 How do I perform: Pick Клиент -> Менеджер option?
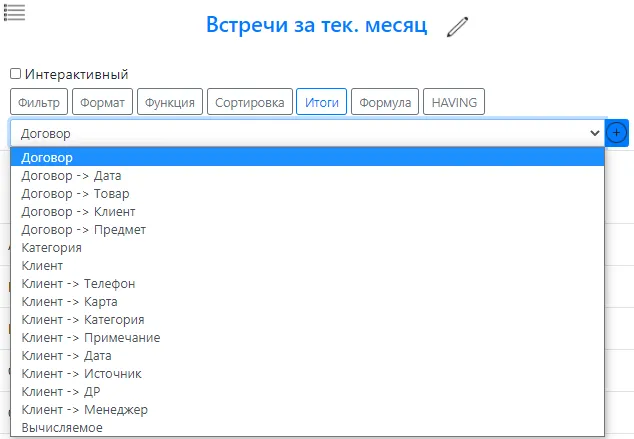pyautogui.click(x=307, y=409)
